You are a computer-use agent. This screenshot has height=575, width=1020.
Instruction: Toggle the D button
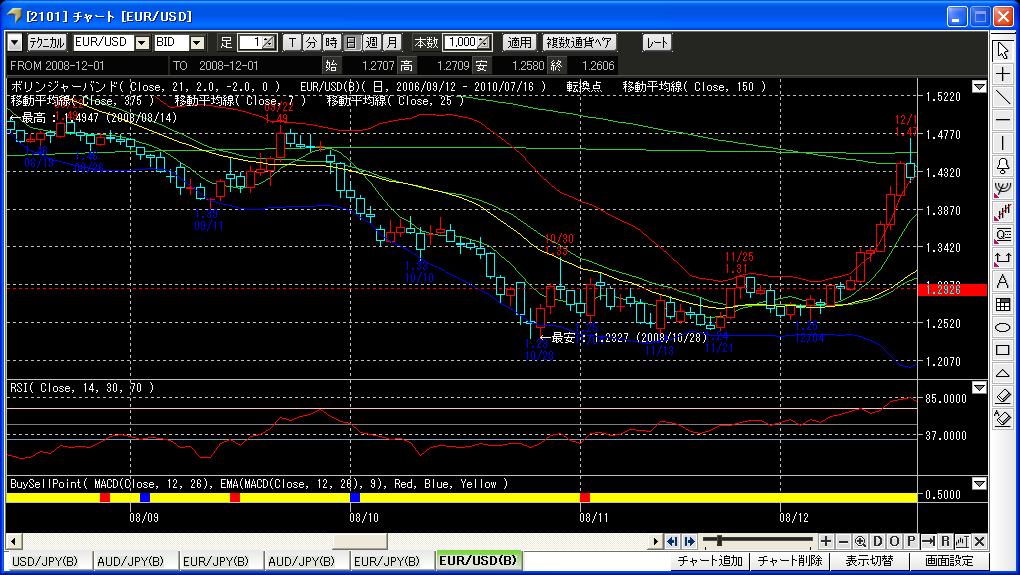[877, 541]
